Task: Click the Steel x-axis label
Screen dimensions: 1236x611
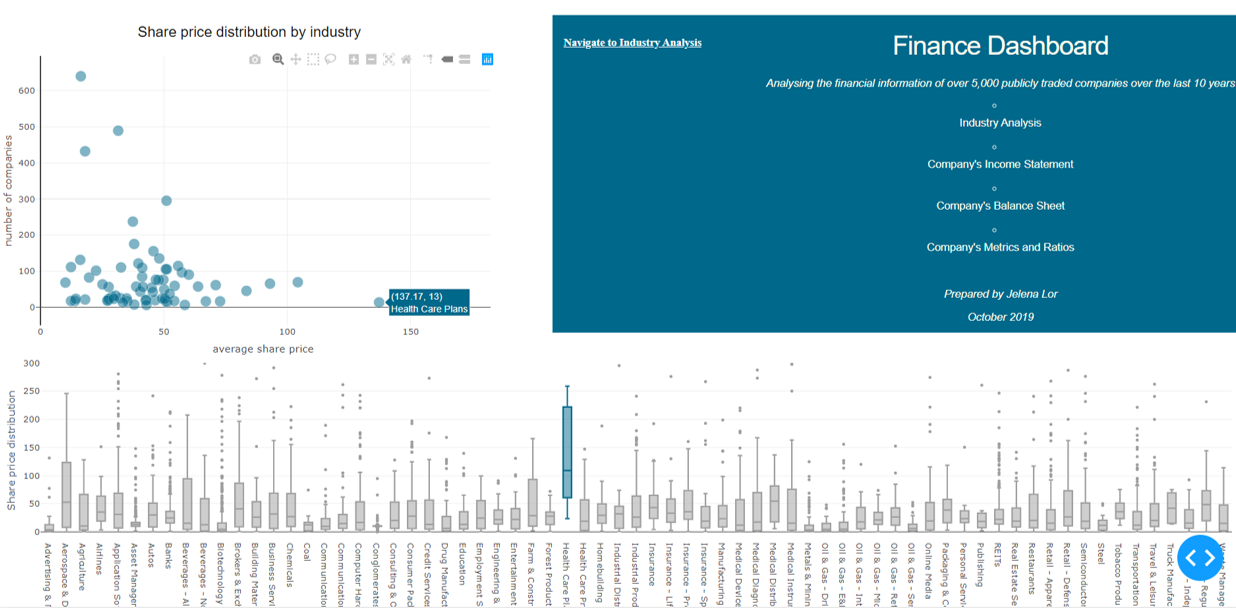Action: (x=1101, y=554)
